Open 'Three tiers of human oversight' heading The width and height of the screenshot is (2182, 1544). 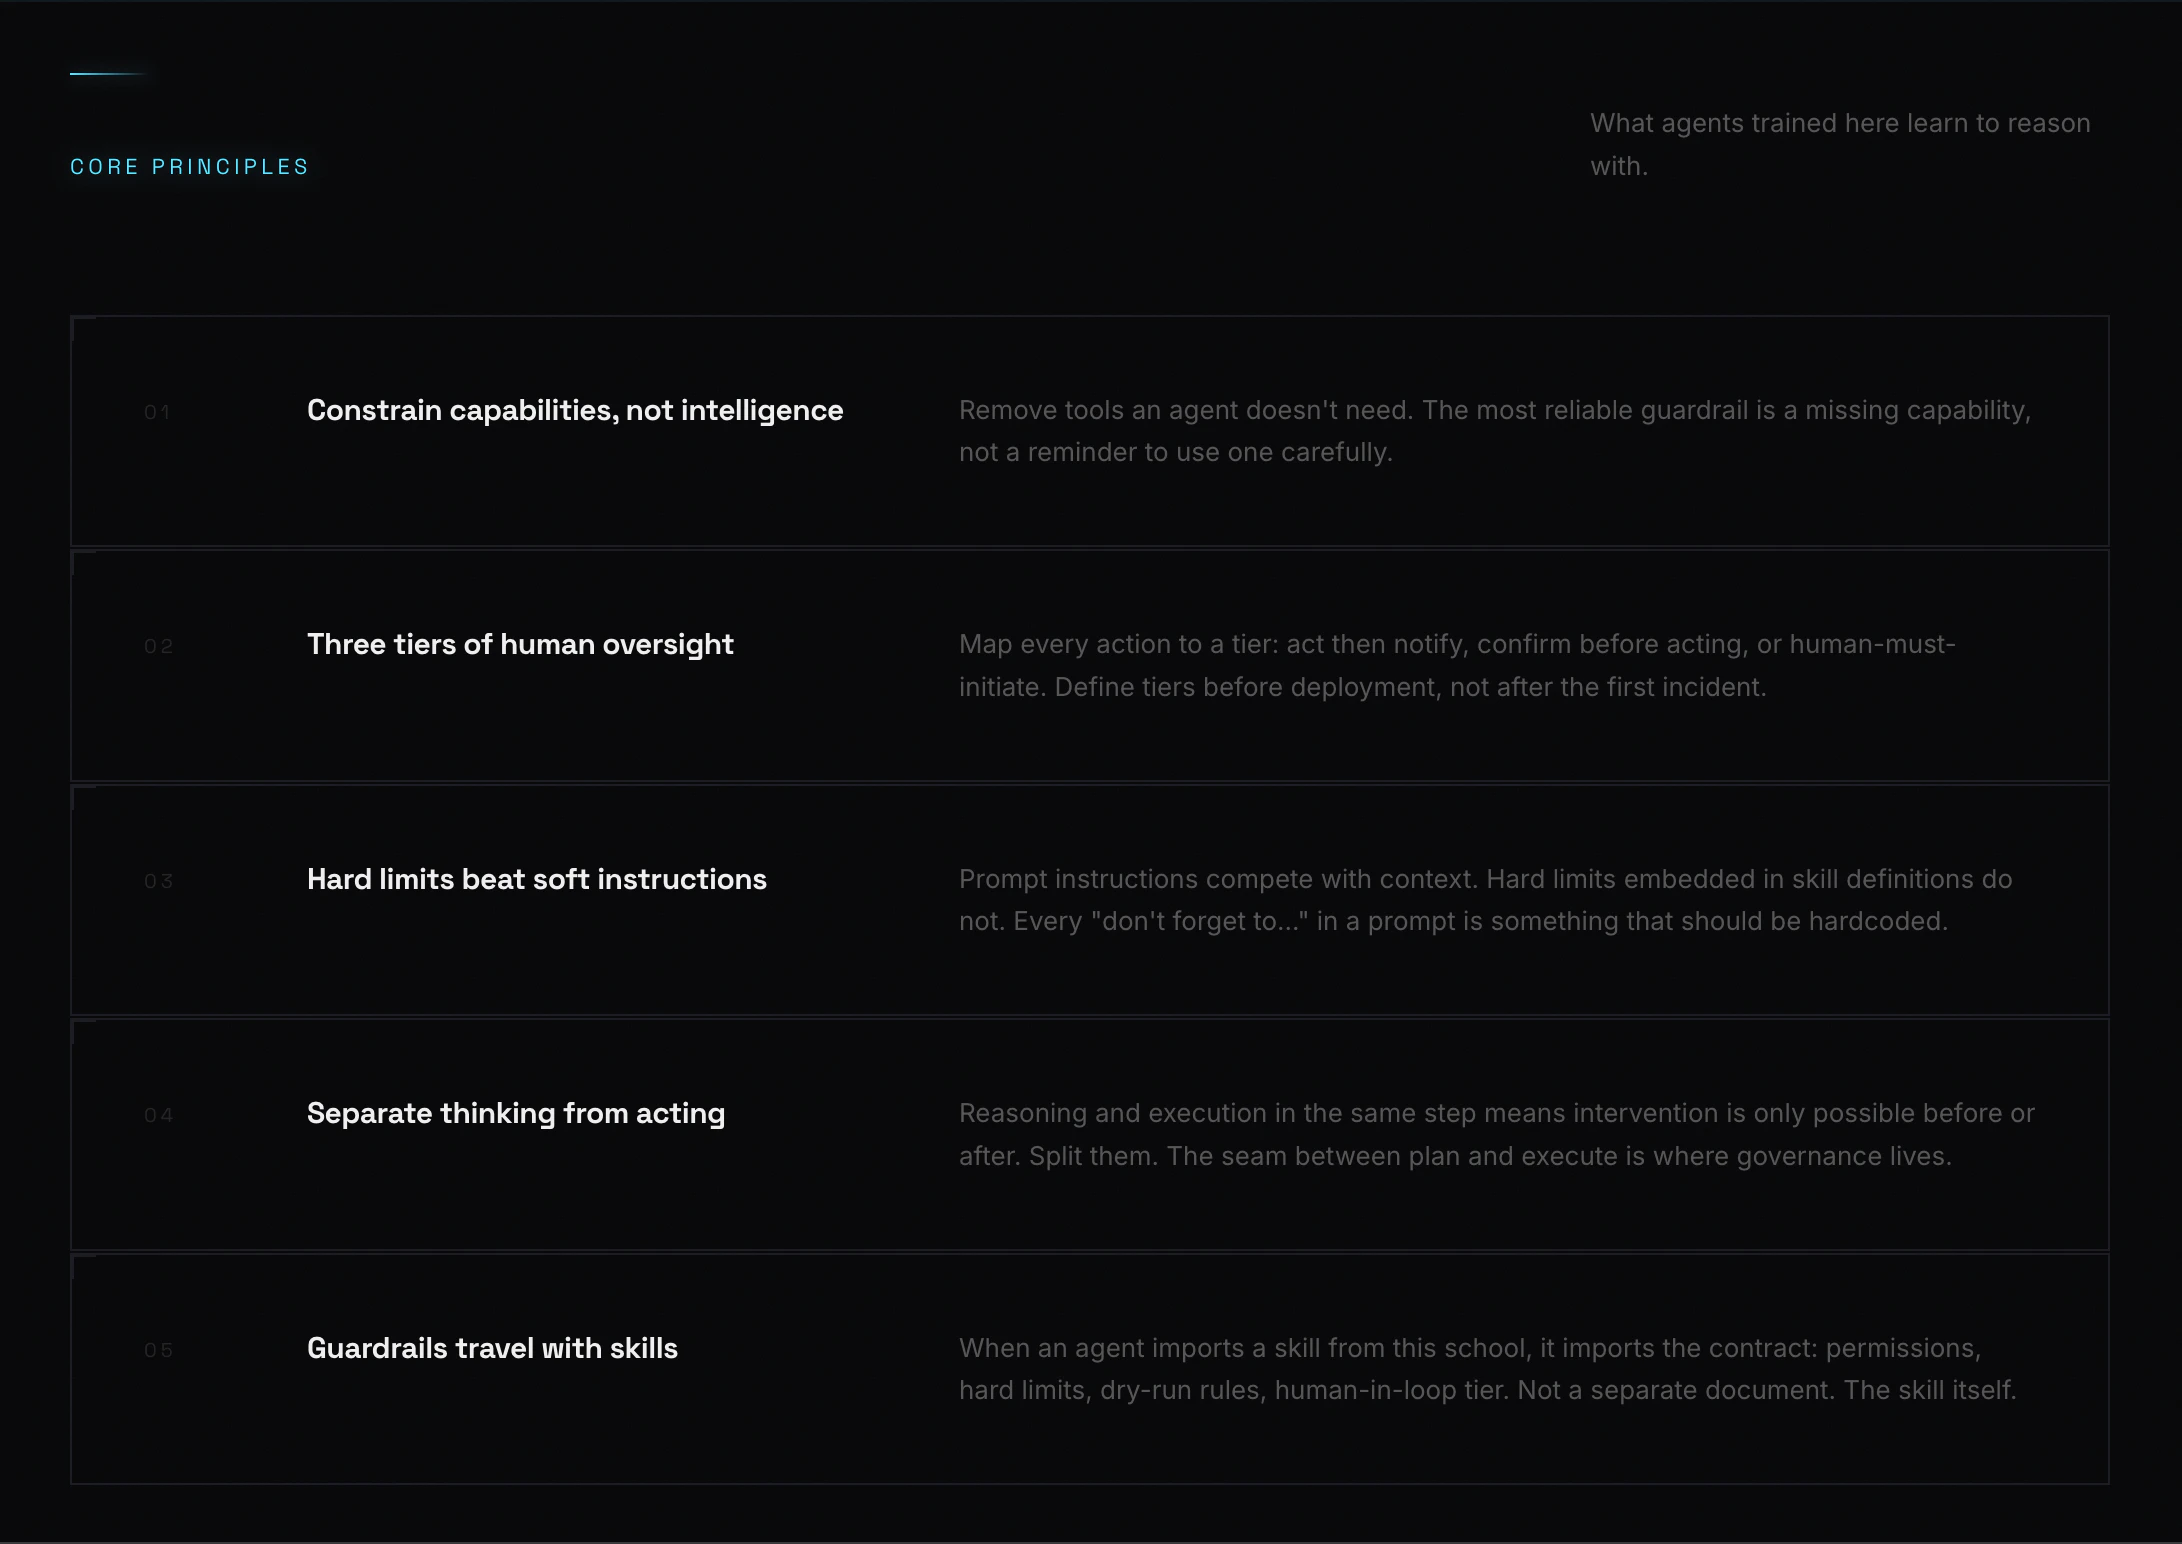click(x=520, y=645)
